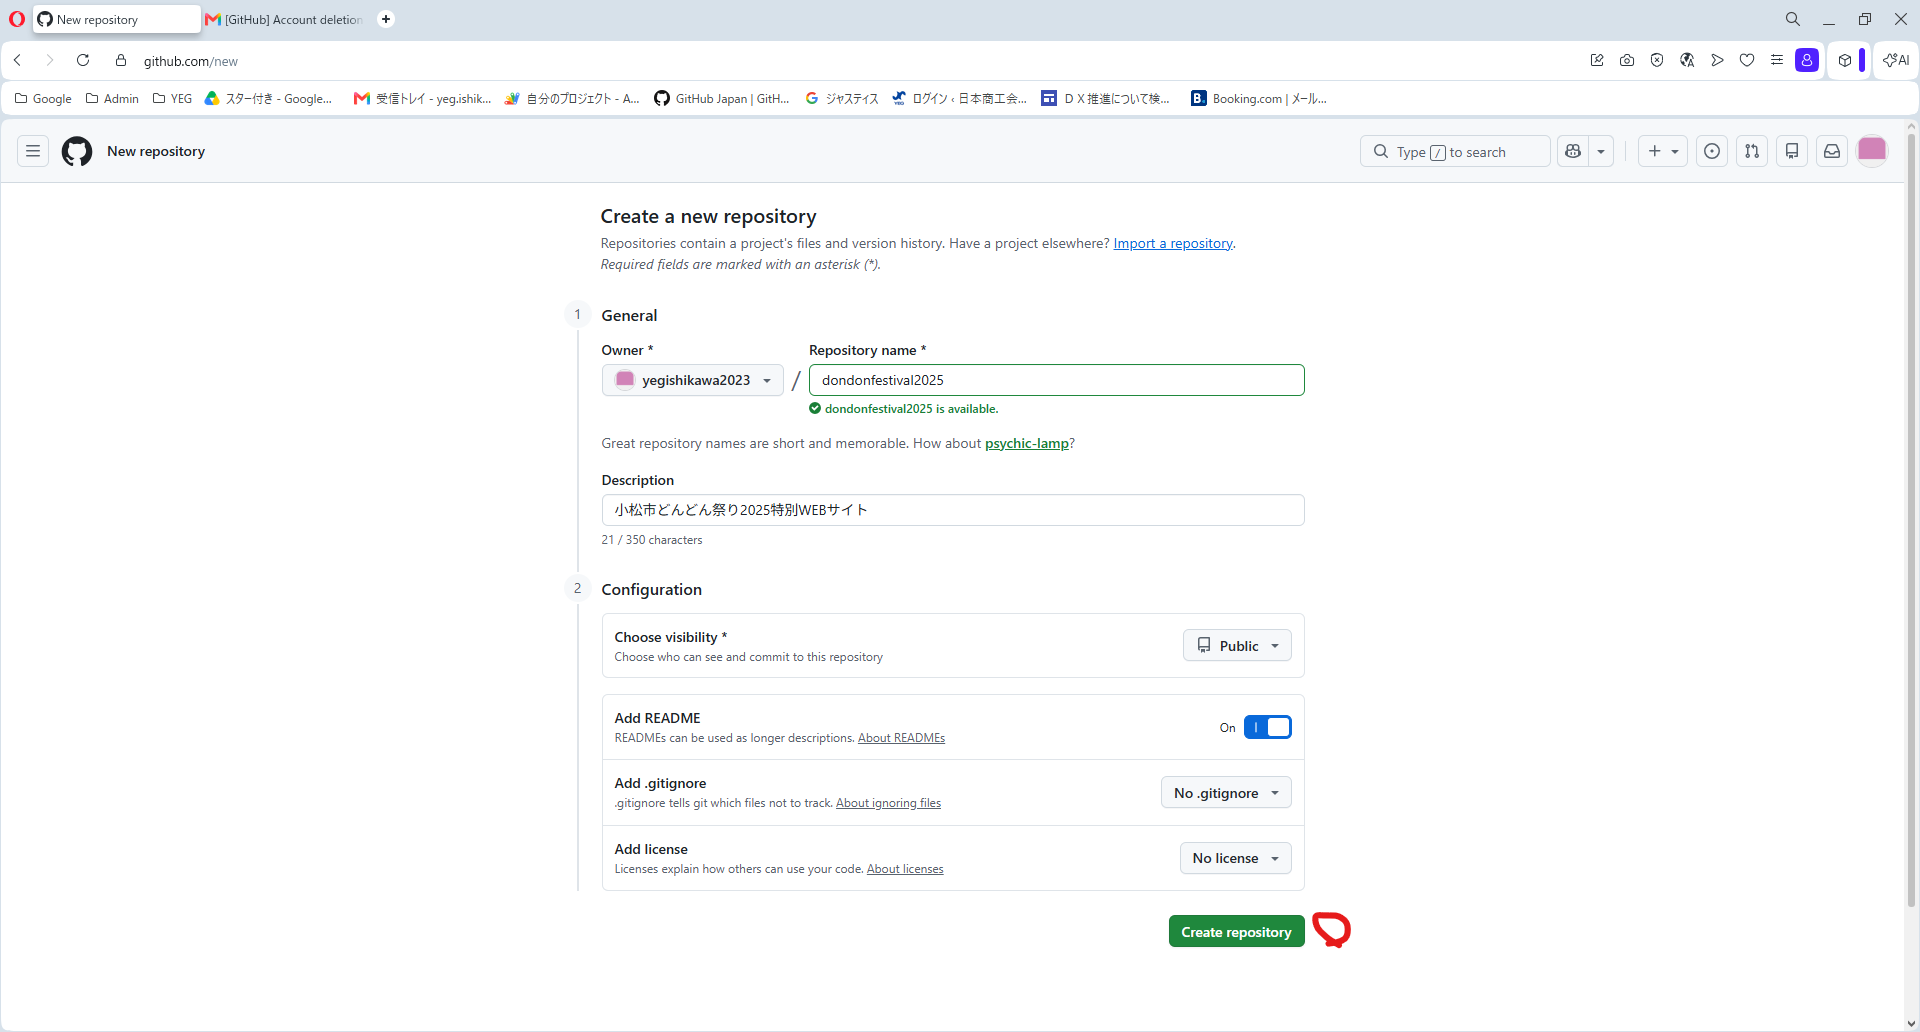Screen dimensions: 1920x1032
Task: Open the user profile avatar menu
Action: coord(1872,151)
